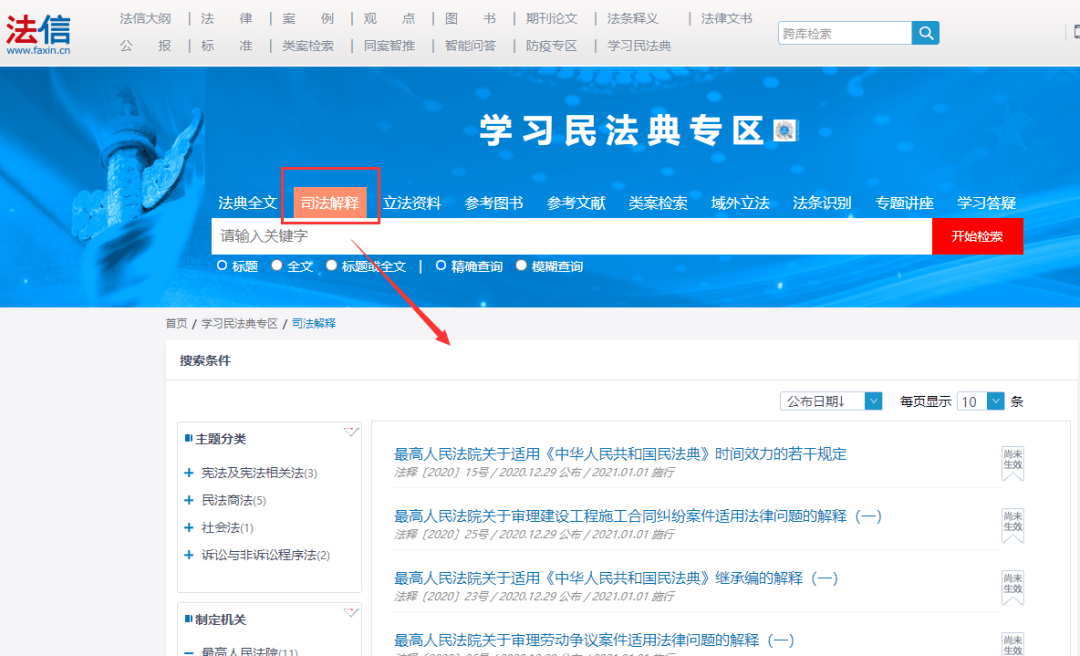Open the 每页显示 count dropdown

click(980, 401)
